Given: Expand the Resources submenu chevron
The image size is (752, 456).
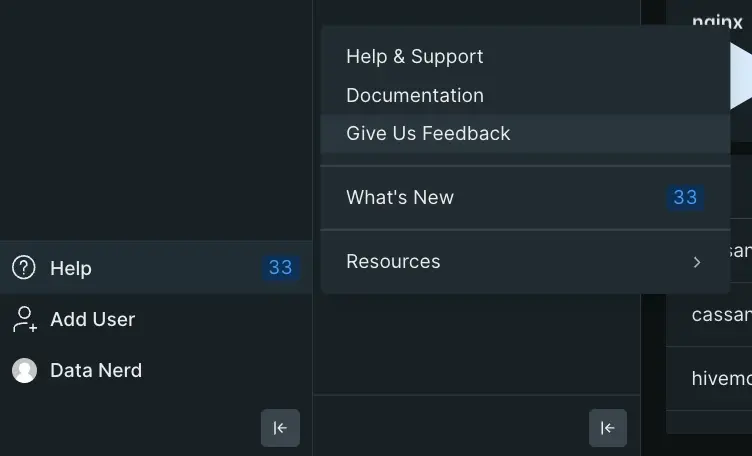Looking at the screenshot, I should 697,262.
